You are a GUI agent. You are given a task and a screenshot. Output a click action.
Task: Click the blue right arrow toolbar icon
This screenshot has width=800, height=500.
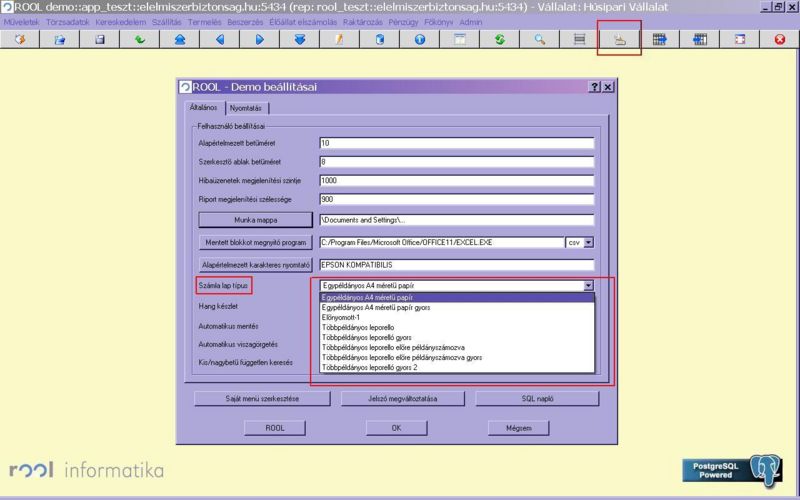[259, 39]
